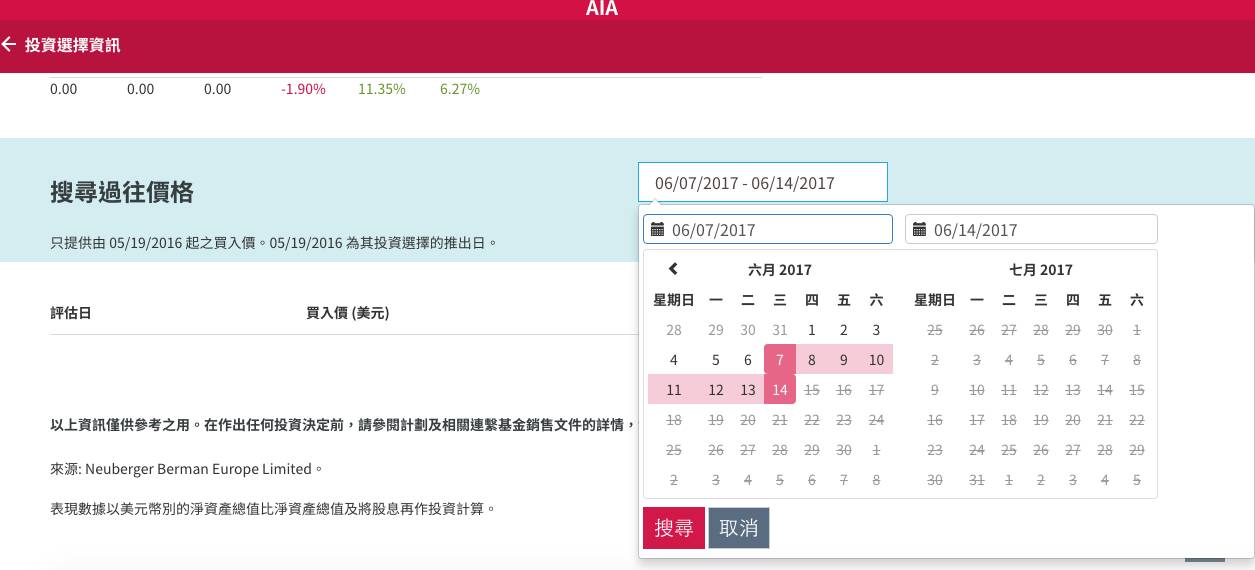Pick June 4 in the June calendar

(x=674, y=360)
